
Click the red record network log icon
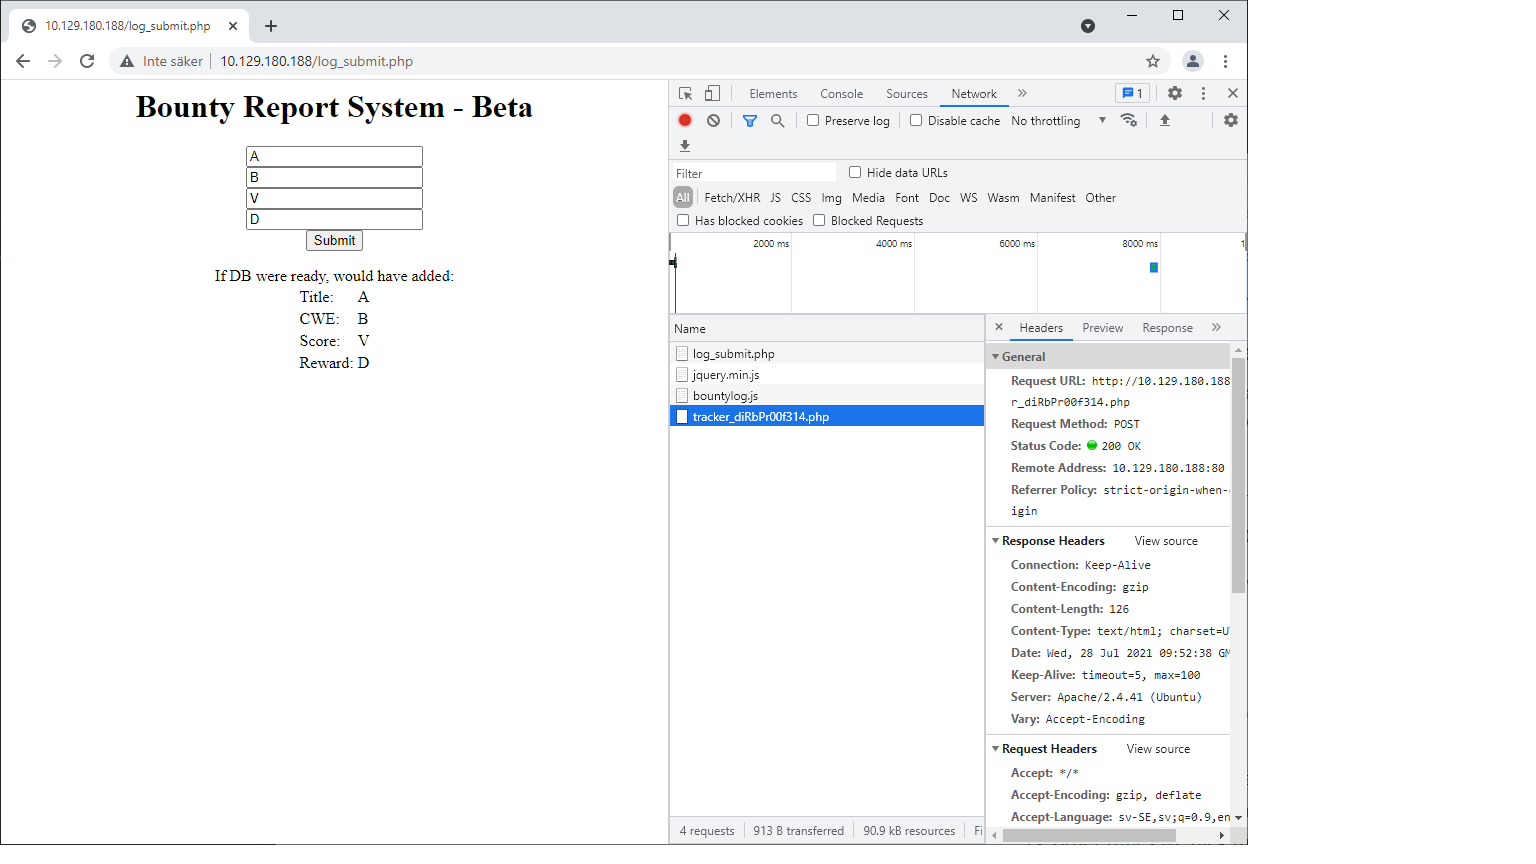[x=685, y=120]
